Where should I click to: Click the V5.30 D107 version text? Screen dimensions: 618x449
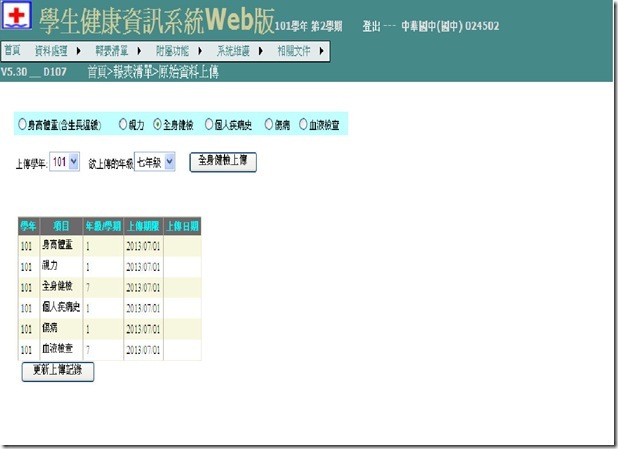(x=34, y=72)
